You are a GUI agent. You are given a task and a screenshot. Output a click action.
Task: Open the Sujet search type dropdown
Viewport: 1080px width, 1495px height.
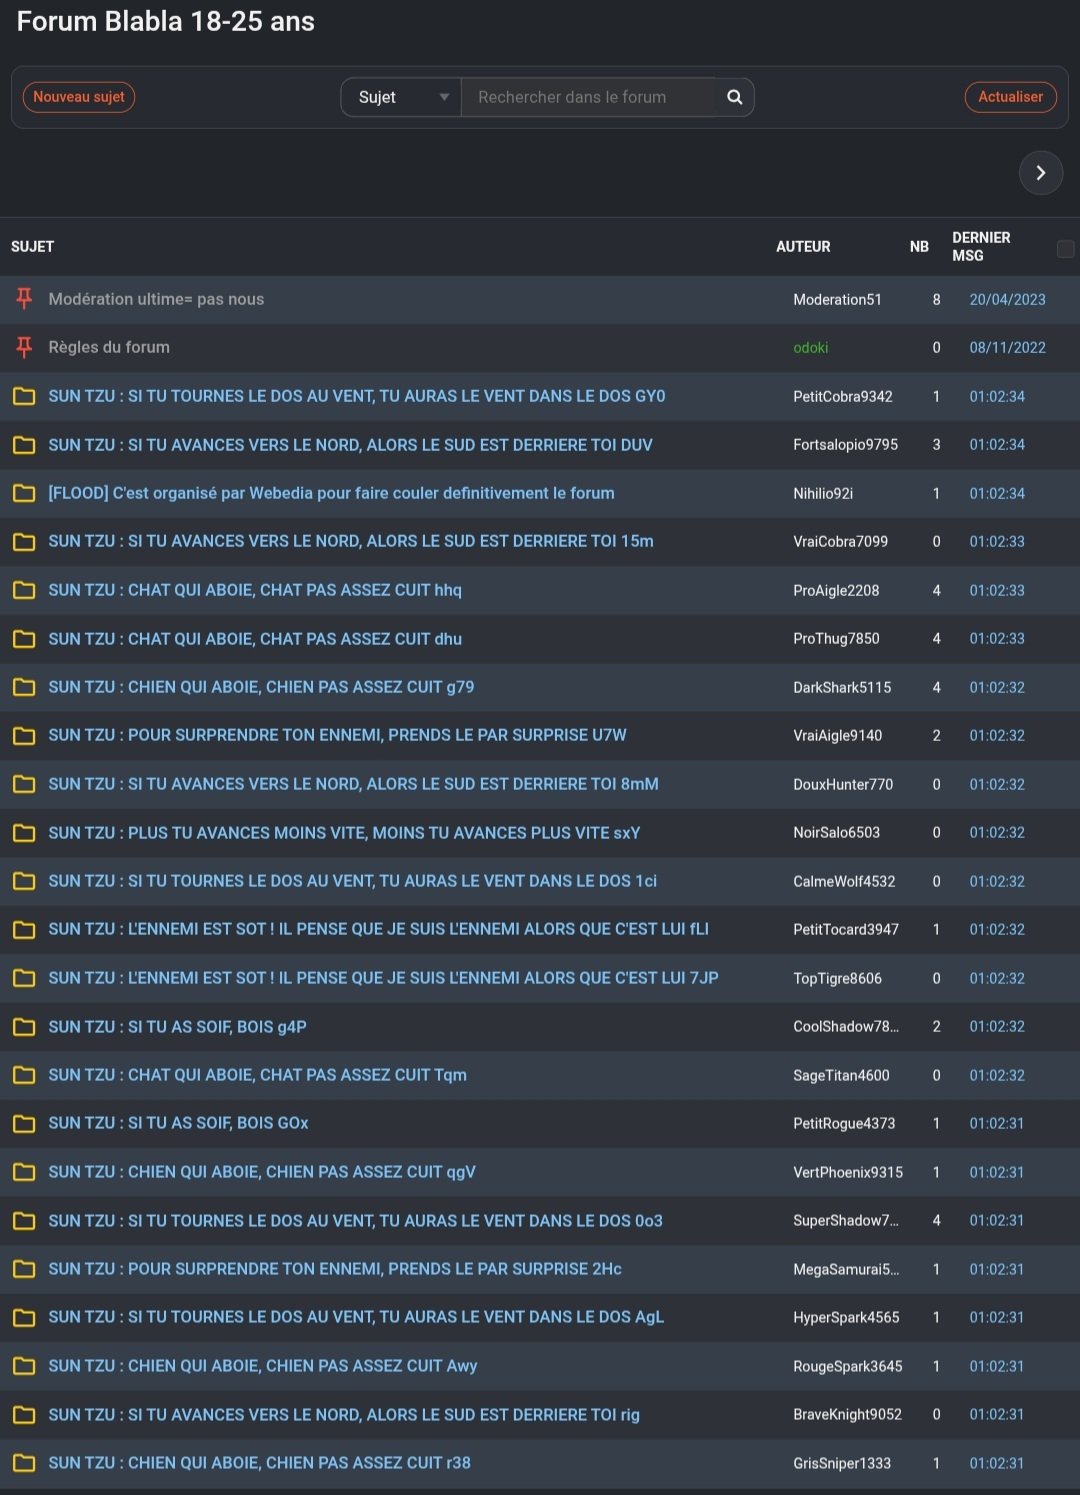pyautogui.click(x=401, y=97)
